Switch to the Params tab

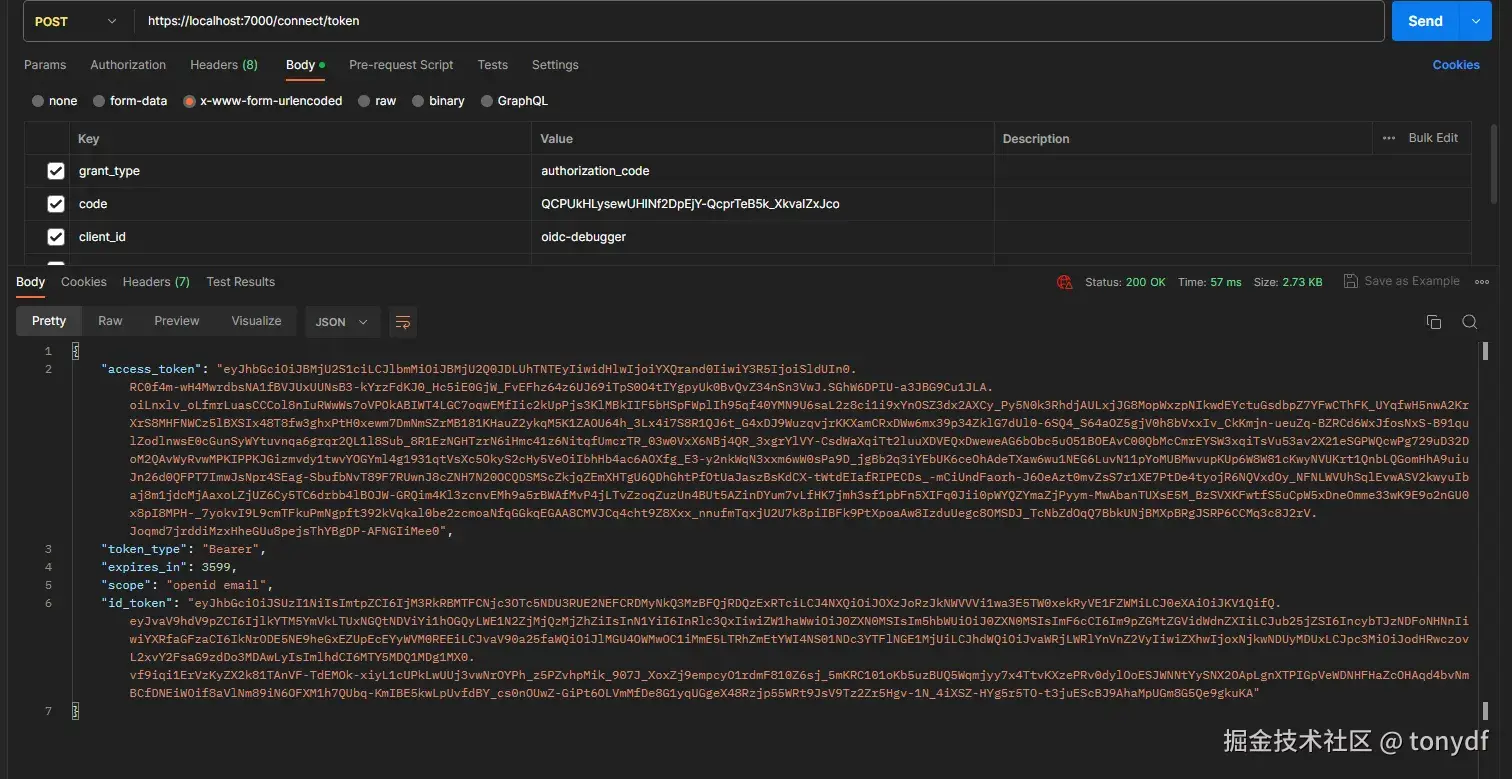click(45, 65)
